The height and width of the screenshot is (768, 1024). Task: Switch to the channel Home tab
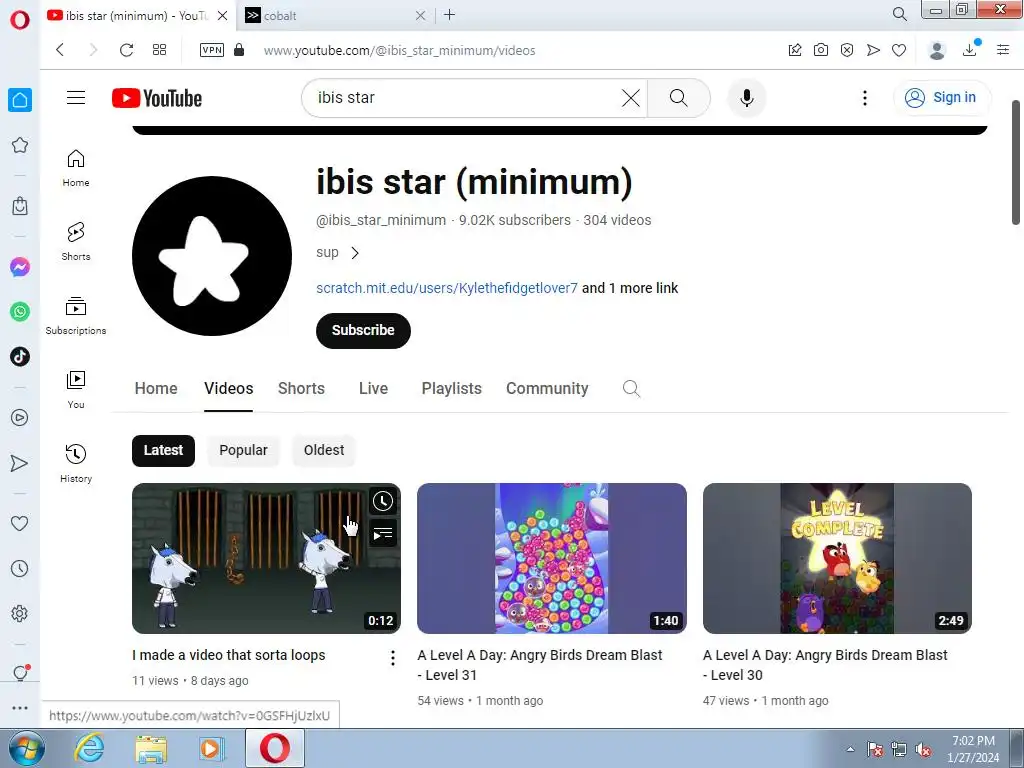click(x=156, y=389)
